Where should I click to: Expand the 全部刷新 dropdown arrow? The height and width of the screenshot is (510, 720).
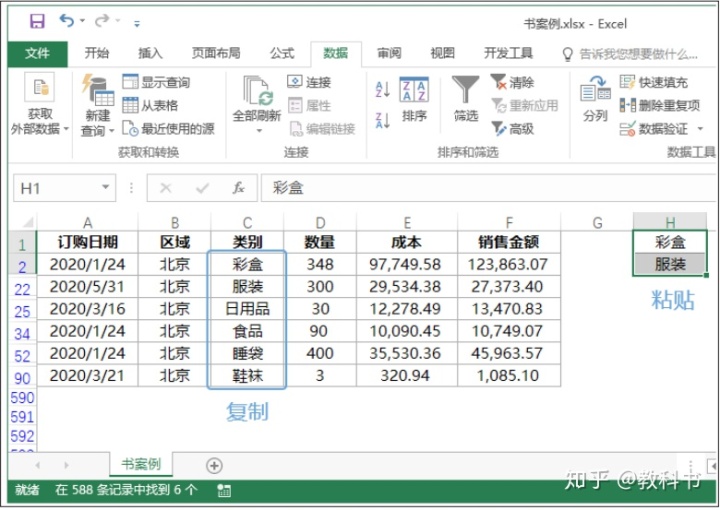[x=259, y=131]
